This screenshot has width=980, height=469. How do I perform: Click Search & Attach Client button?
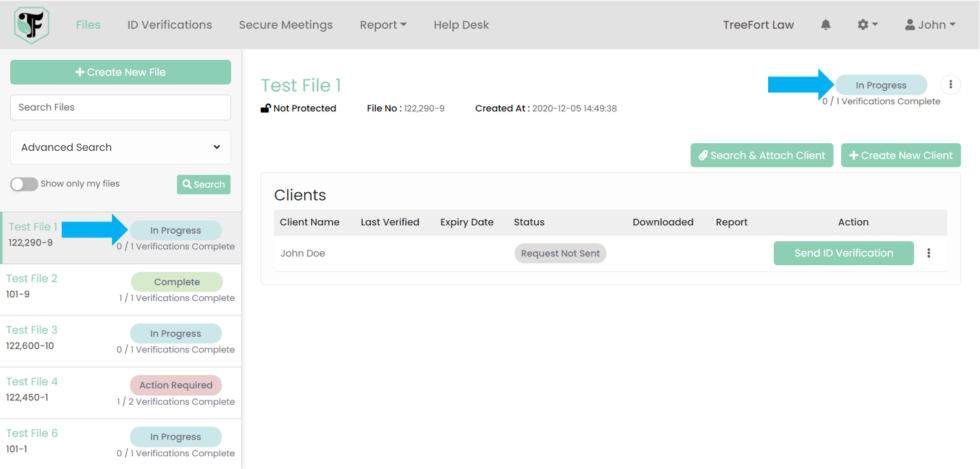[x=761, y=155]
